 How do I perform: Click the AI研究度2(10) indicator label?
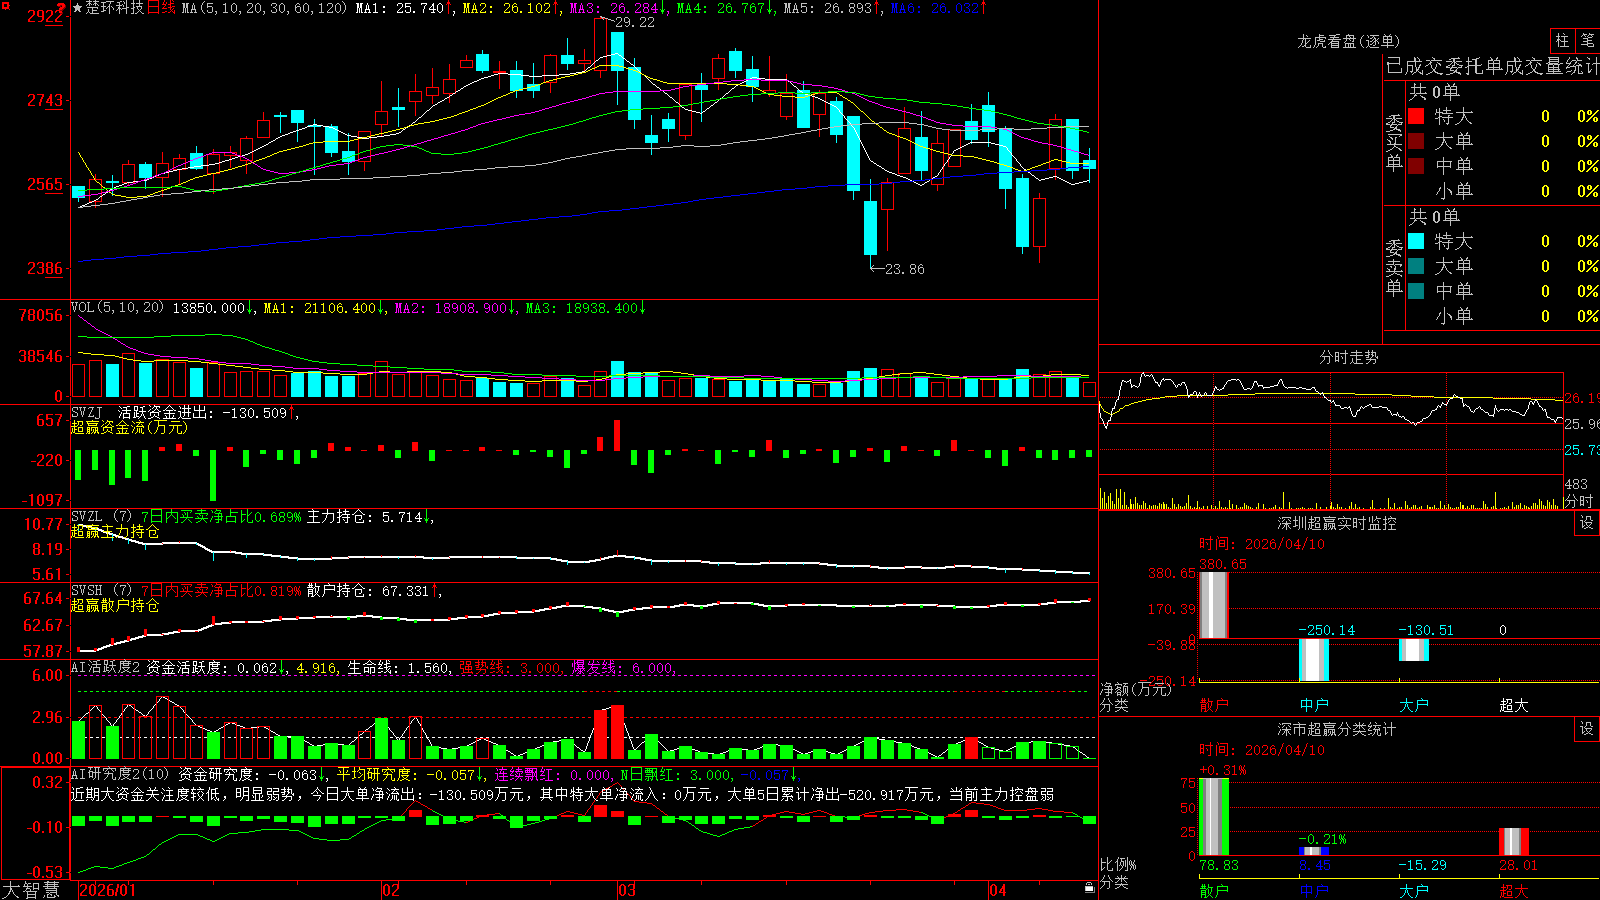coord(120,774)
